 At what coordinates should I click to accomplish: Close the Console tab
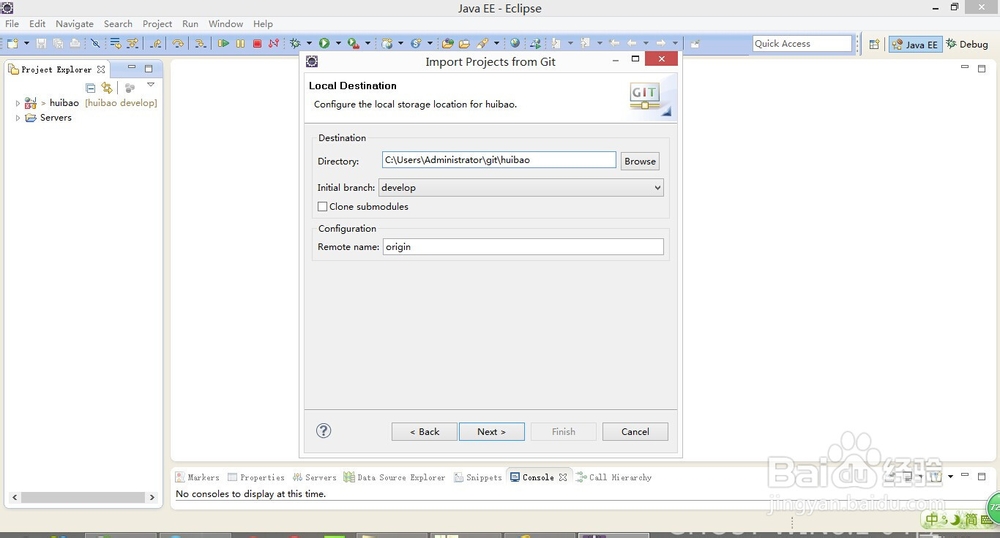coord(562,477)
